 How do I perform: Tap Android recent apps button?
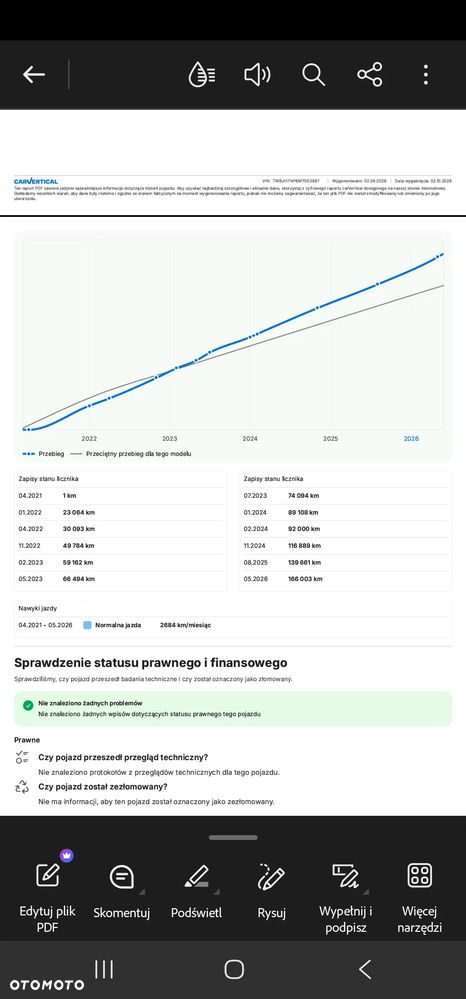click(104, 969)
